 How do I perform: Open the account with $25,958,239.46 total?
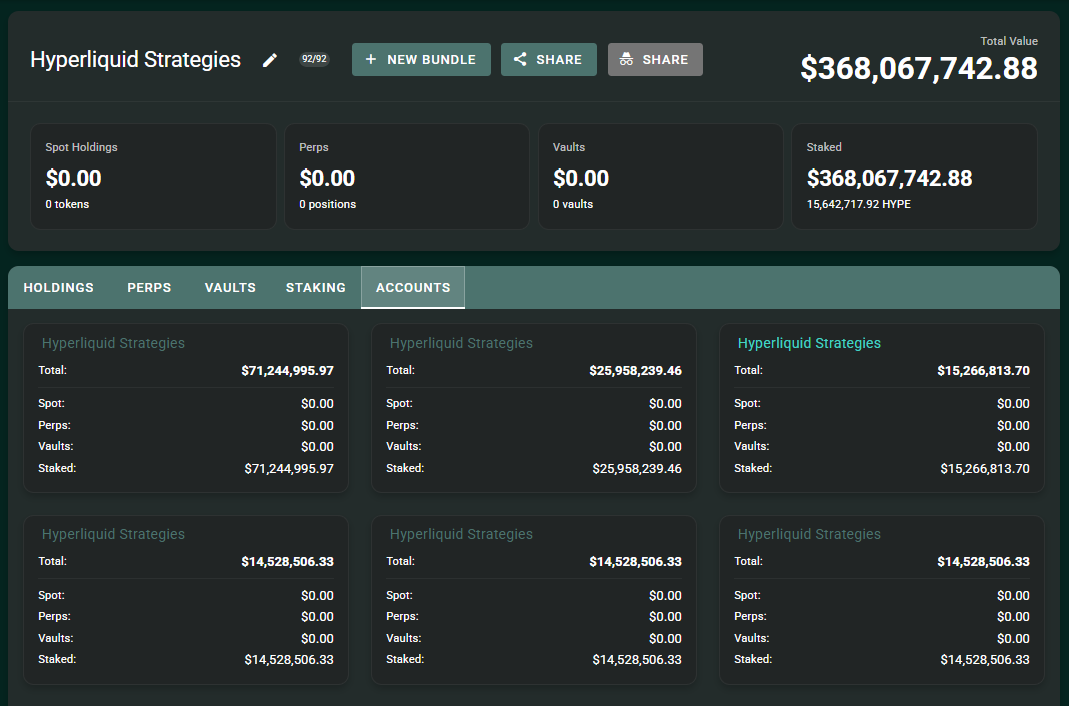click(462, 343)
